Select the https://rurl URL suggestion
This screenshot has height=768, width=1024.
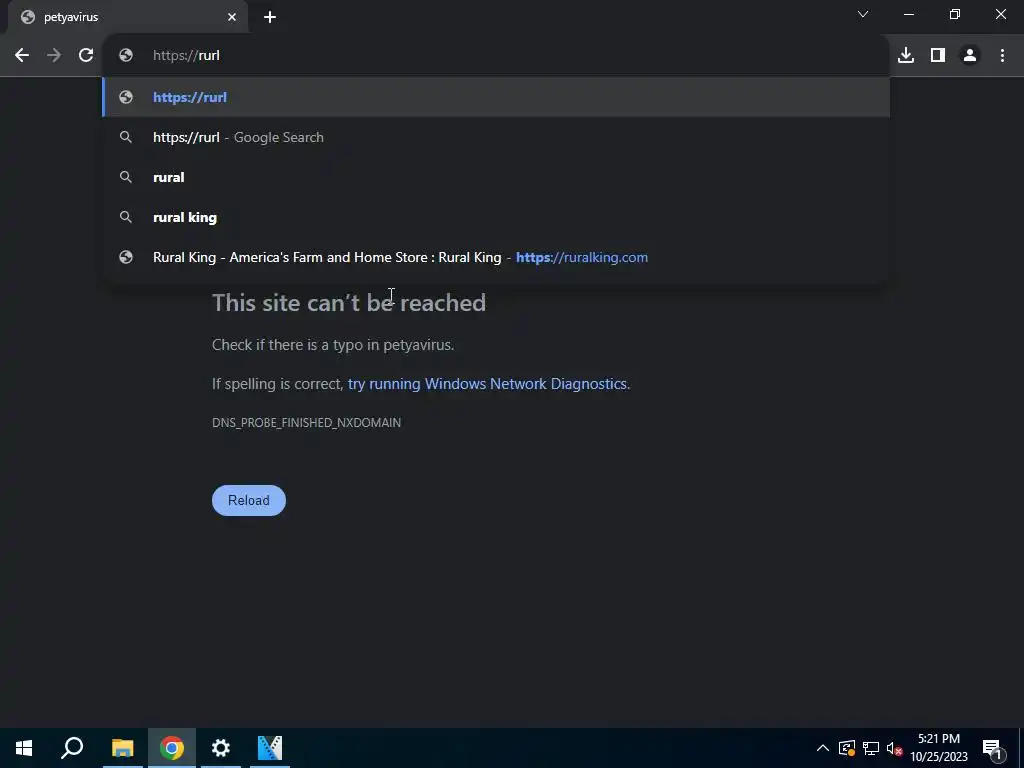tap(496, 97)
